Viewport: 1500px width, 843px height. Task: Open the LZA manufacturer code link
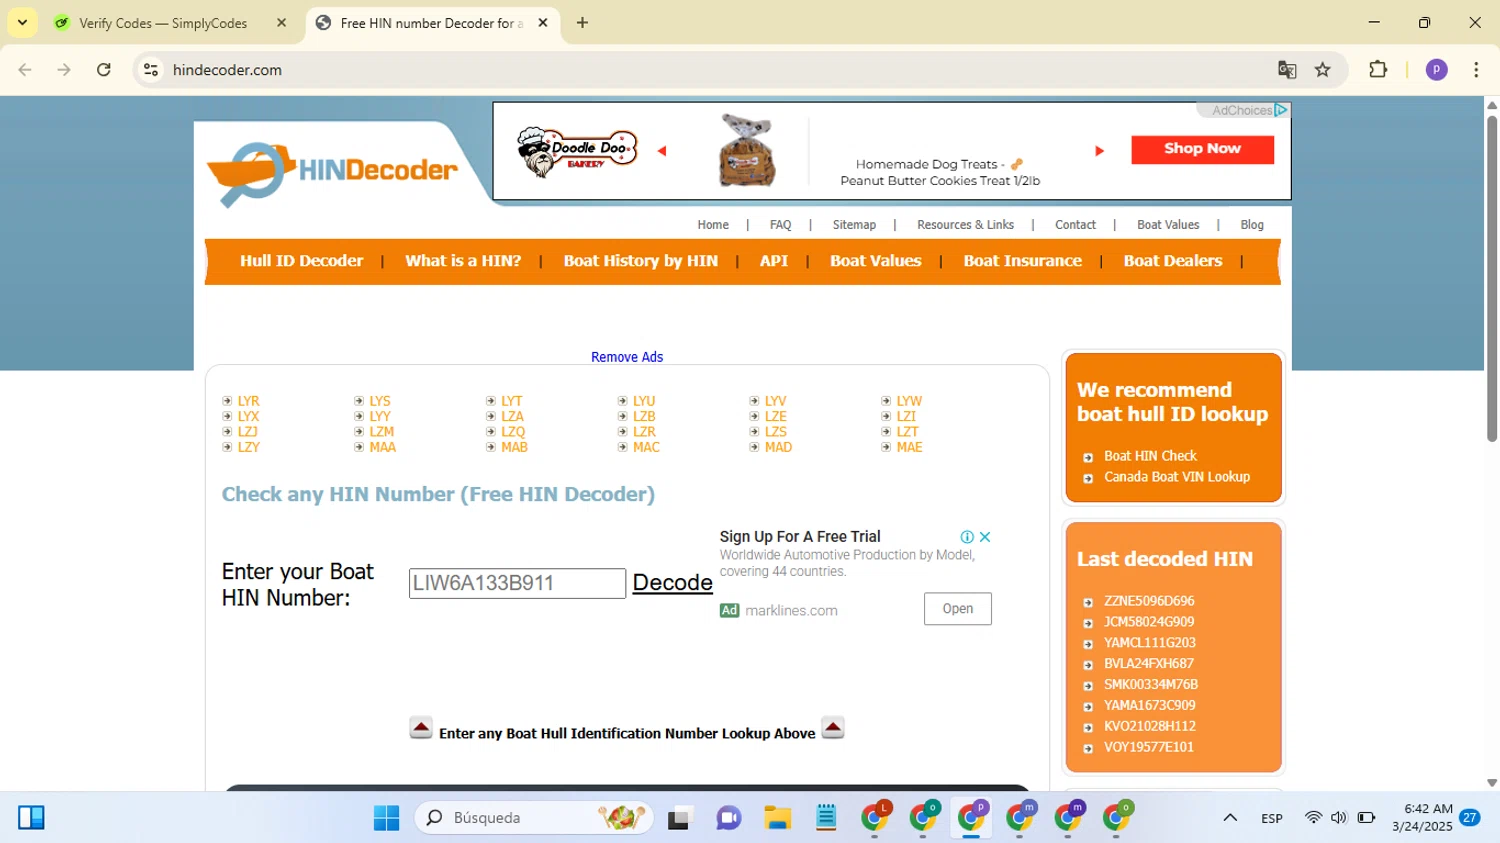pyautogui.click(x=512, y=416)
